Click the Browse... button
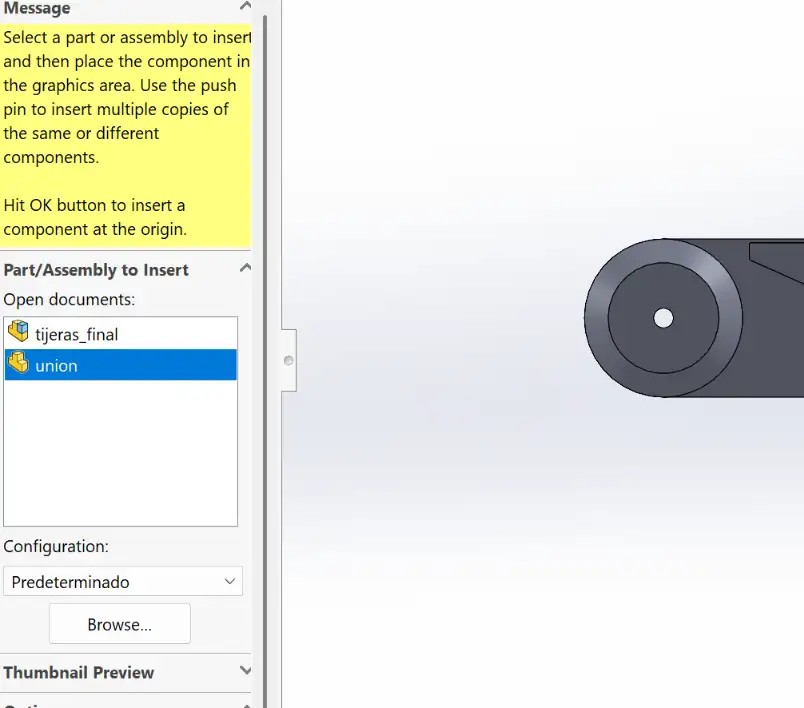 point(119,624)
